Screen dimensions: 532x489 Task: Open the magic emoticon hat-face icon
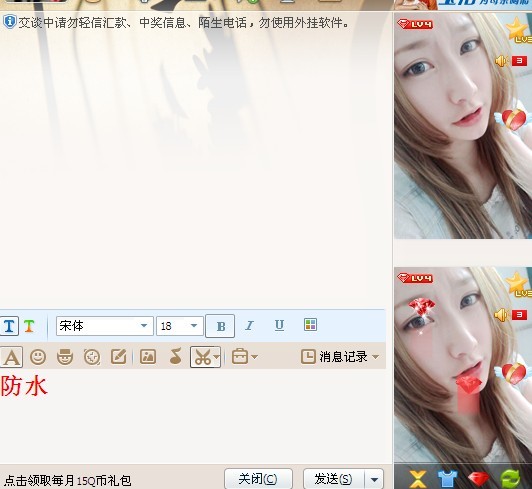[65, 357]
